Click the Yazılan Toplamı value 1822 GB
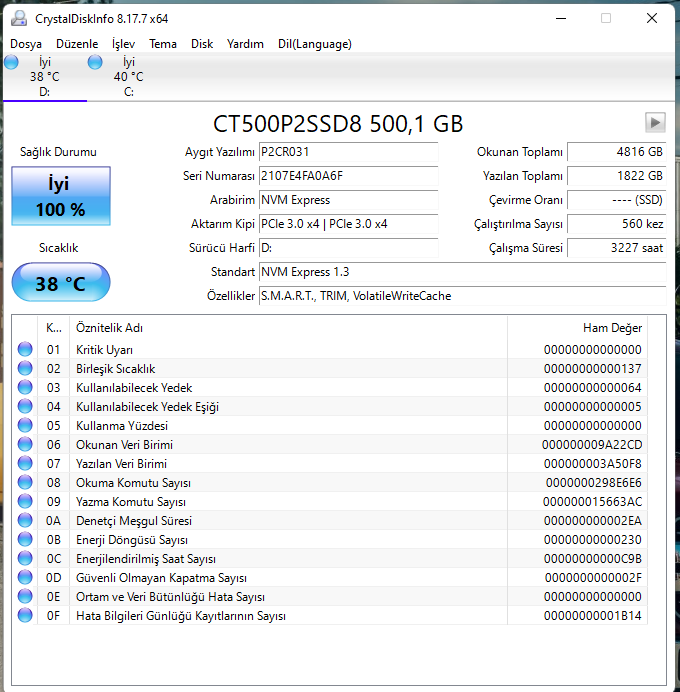The height and width of the screenshot is (692, 680). [616, 176]
